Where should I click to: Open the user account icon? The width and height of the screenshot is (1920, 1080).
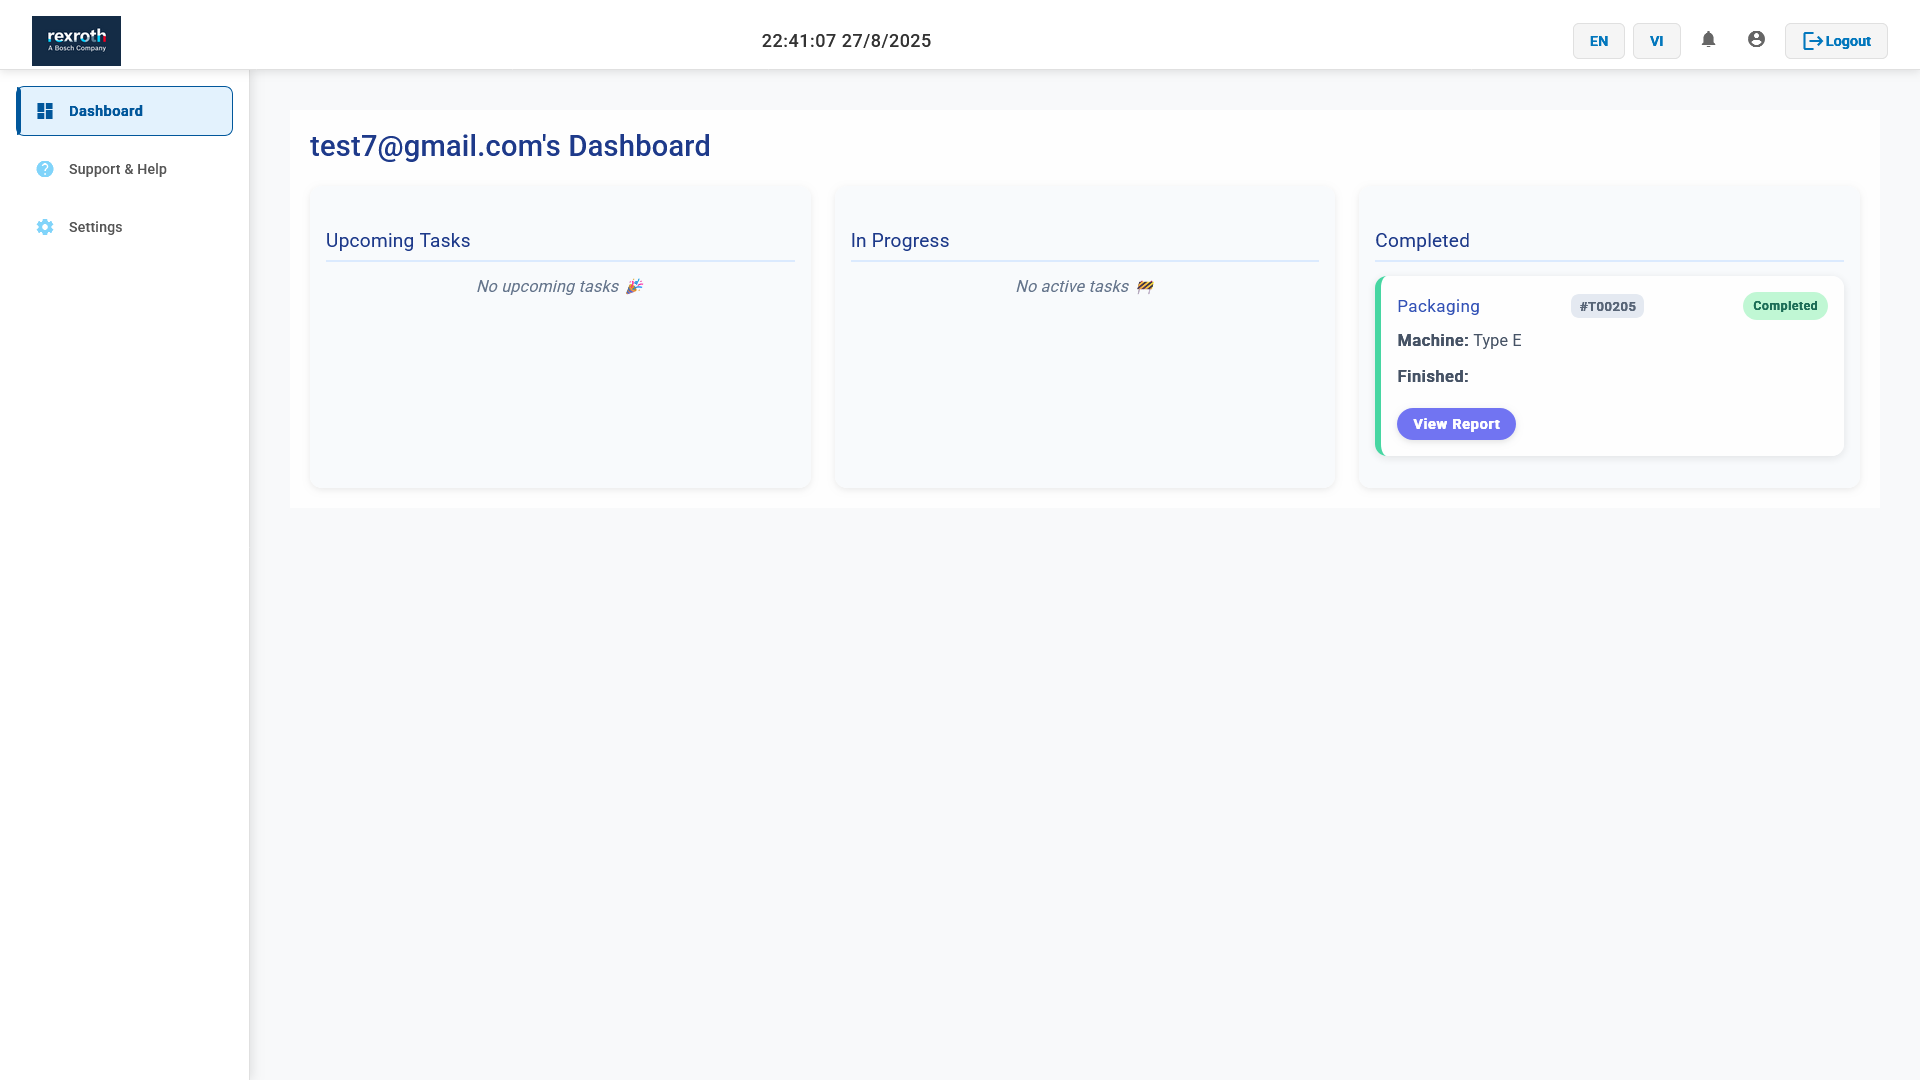[1756, 40]
